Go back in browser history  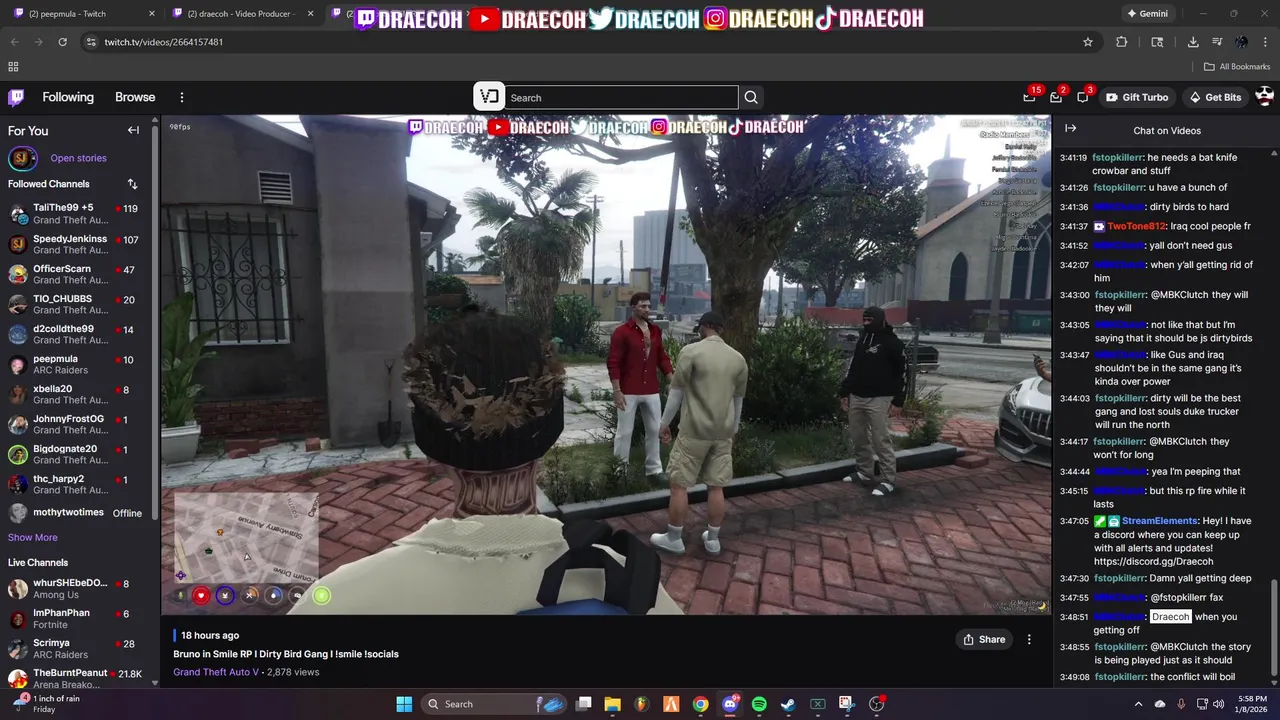[x=14, y=42]
